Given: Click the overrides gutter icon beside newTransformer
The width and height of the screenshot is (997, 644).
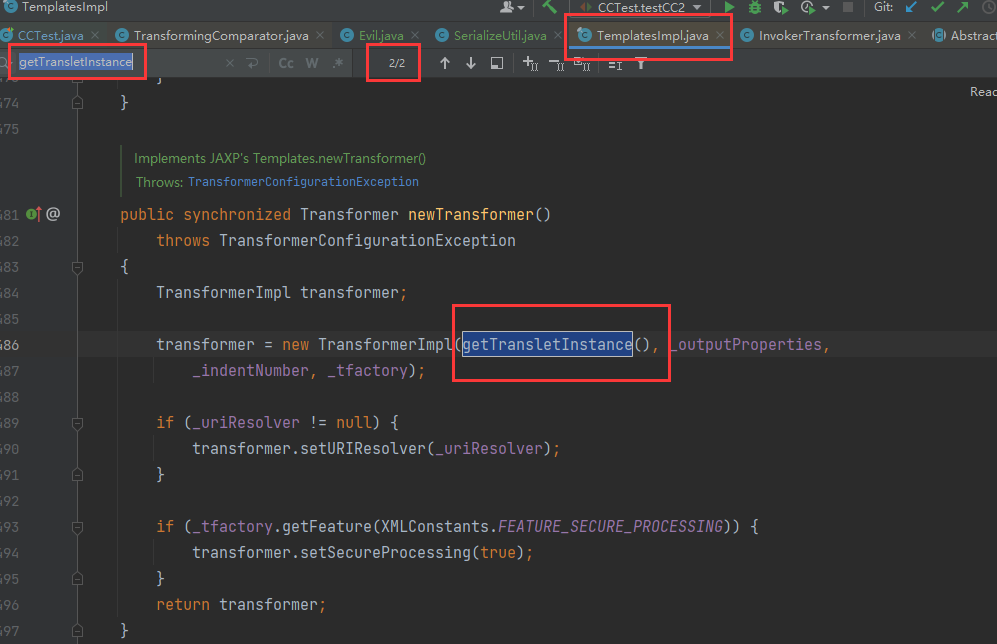Looking at the screenshot, I should click(x=34, y=214).
